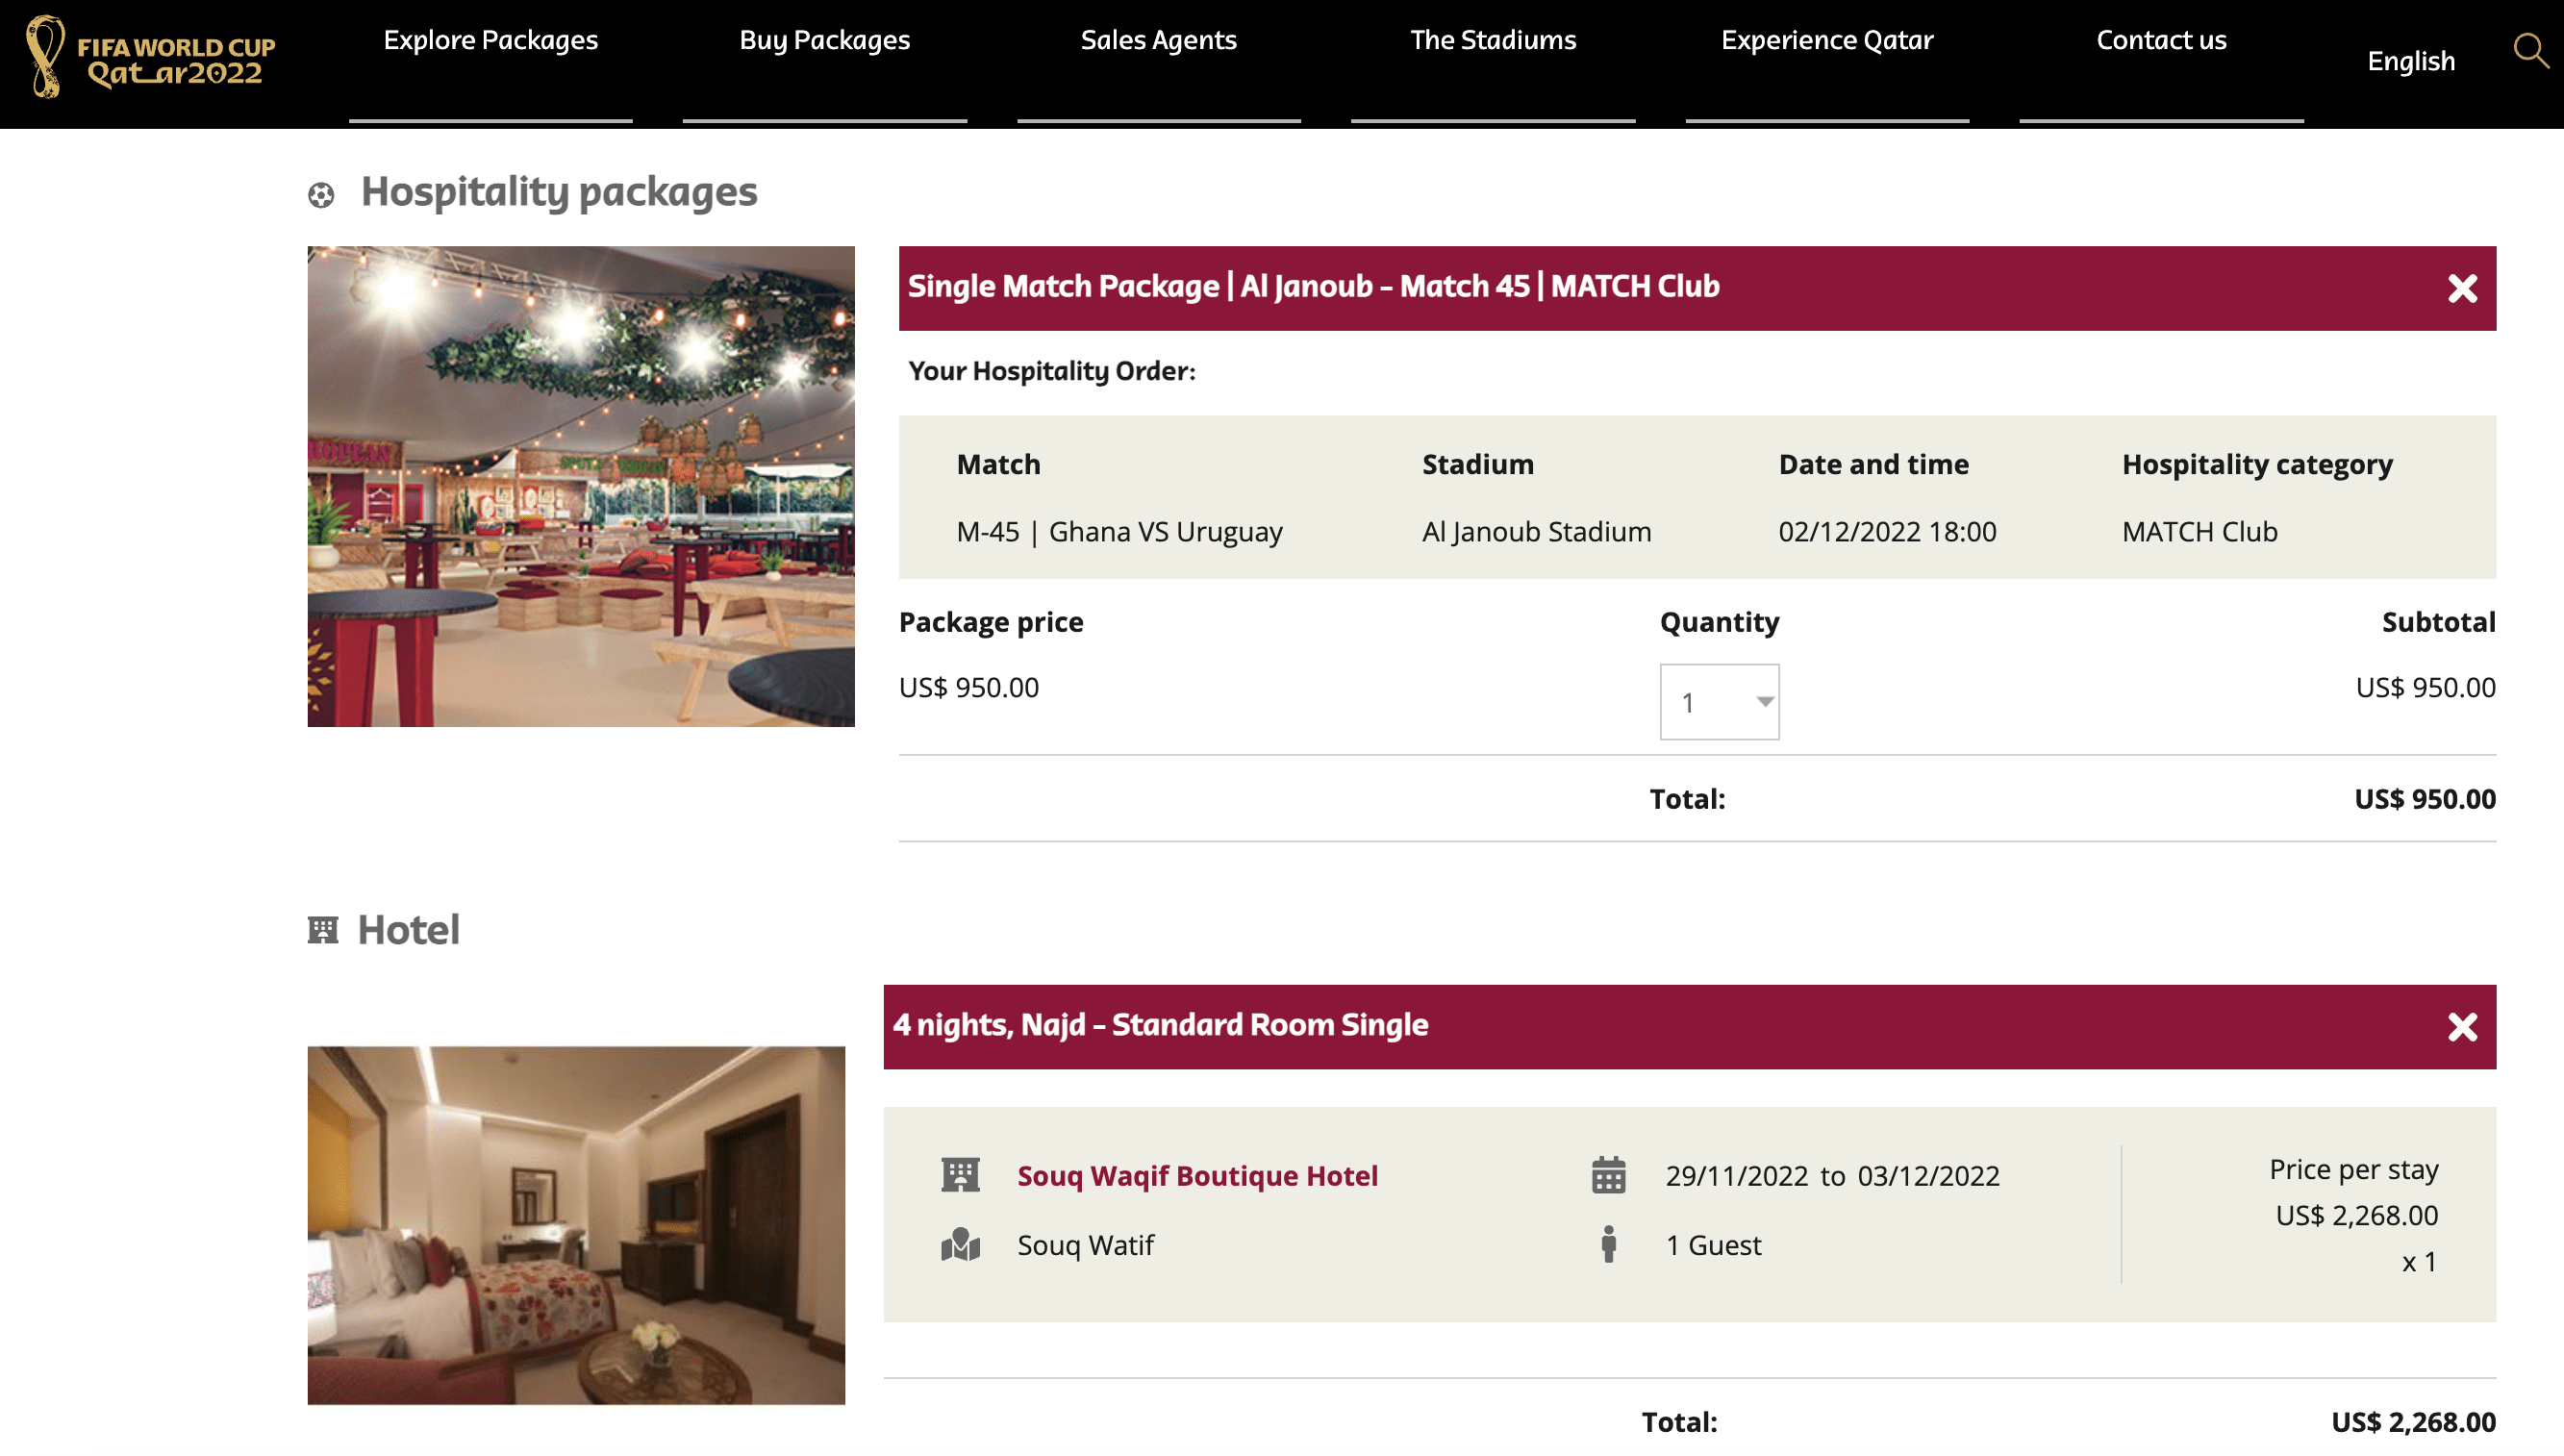Click the MATCH Club hospitality lounge photo
This screenshot has width=2564, height=1456.
[581, 487]
